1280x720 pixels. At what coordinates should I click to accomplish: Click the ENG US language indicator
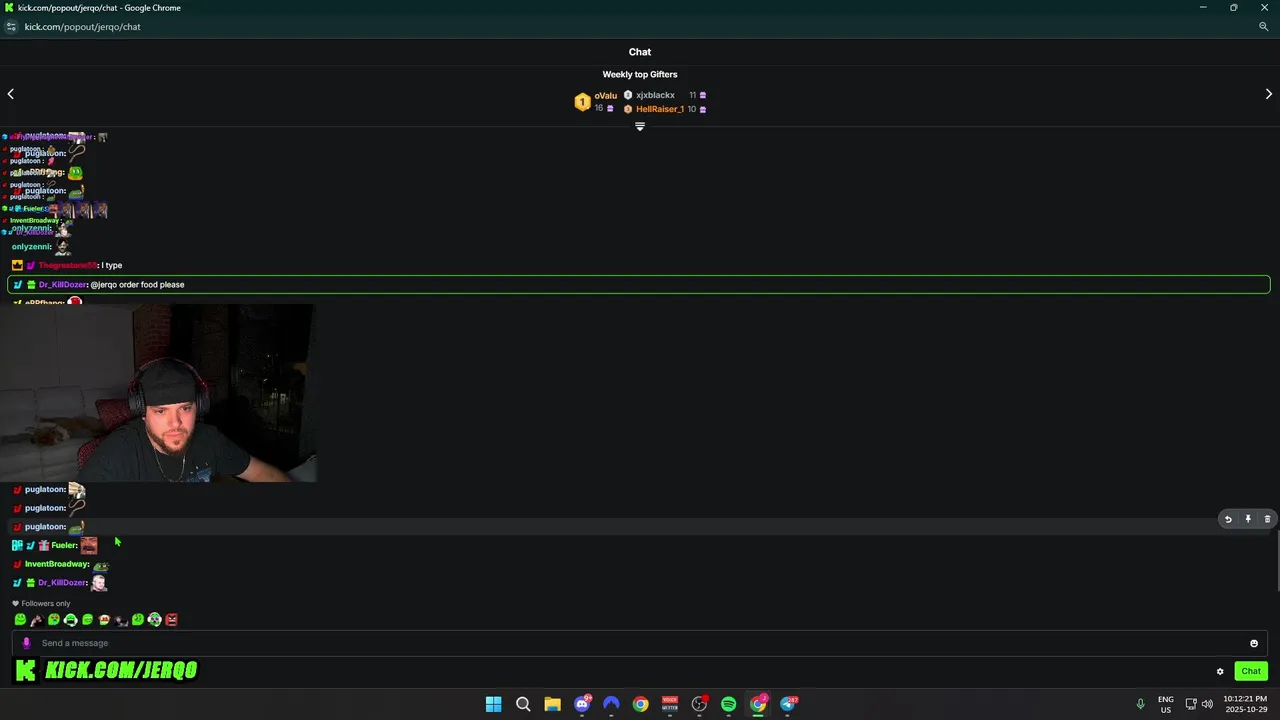click(x=1166, y=704)
